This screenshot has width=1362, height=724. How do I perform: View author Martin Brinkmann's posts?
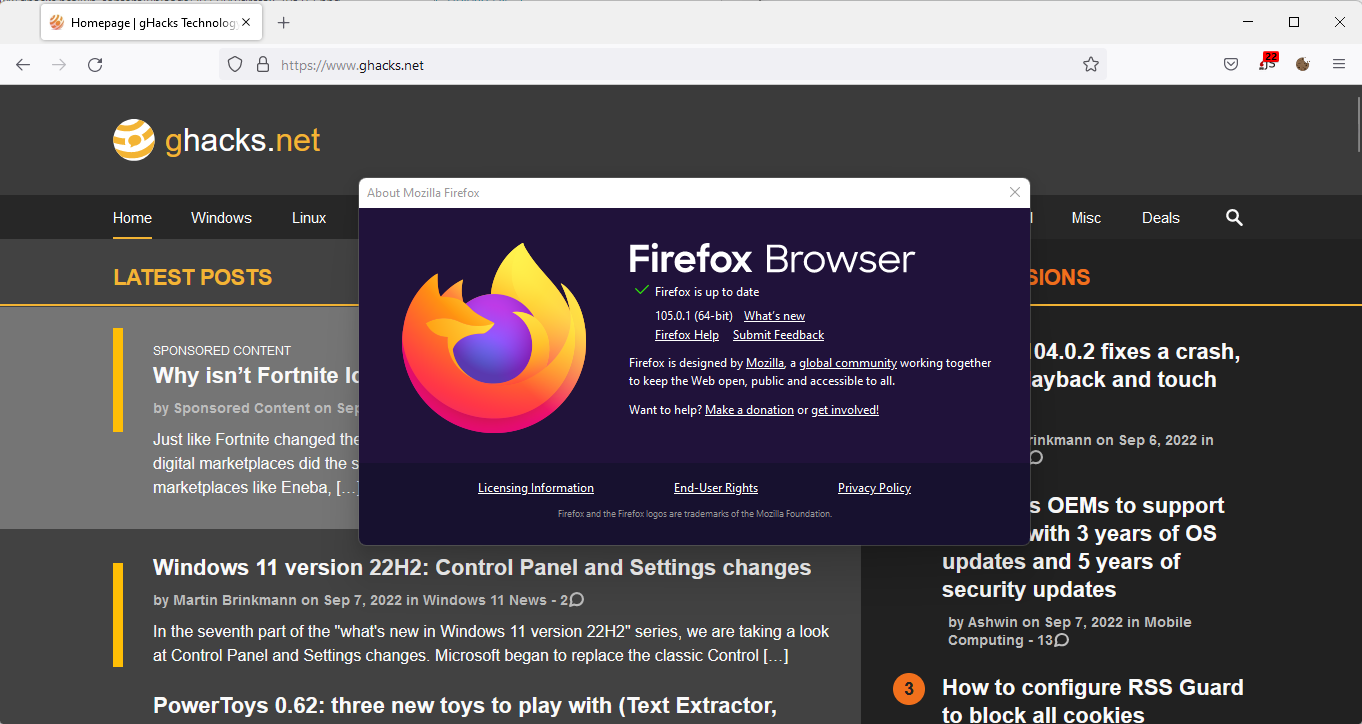click(235, 600)
